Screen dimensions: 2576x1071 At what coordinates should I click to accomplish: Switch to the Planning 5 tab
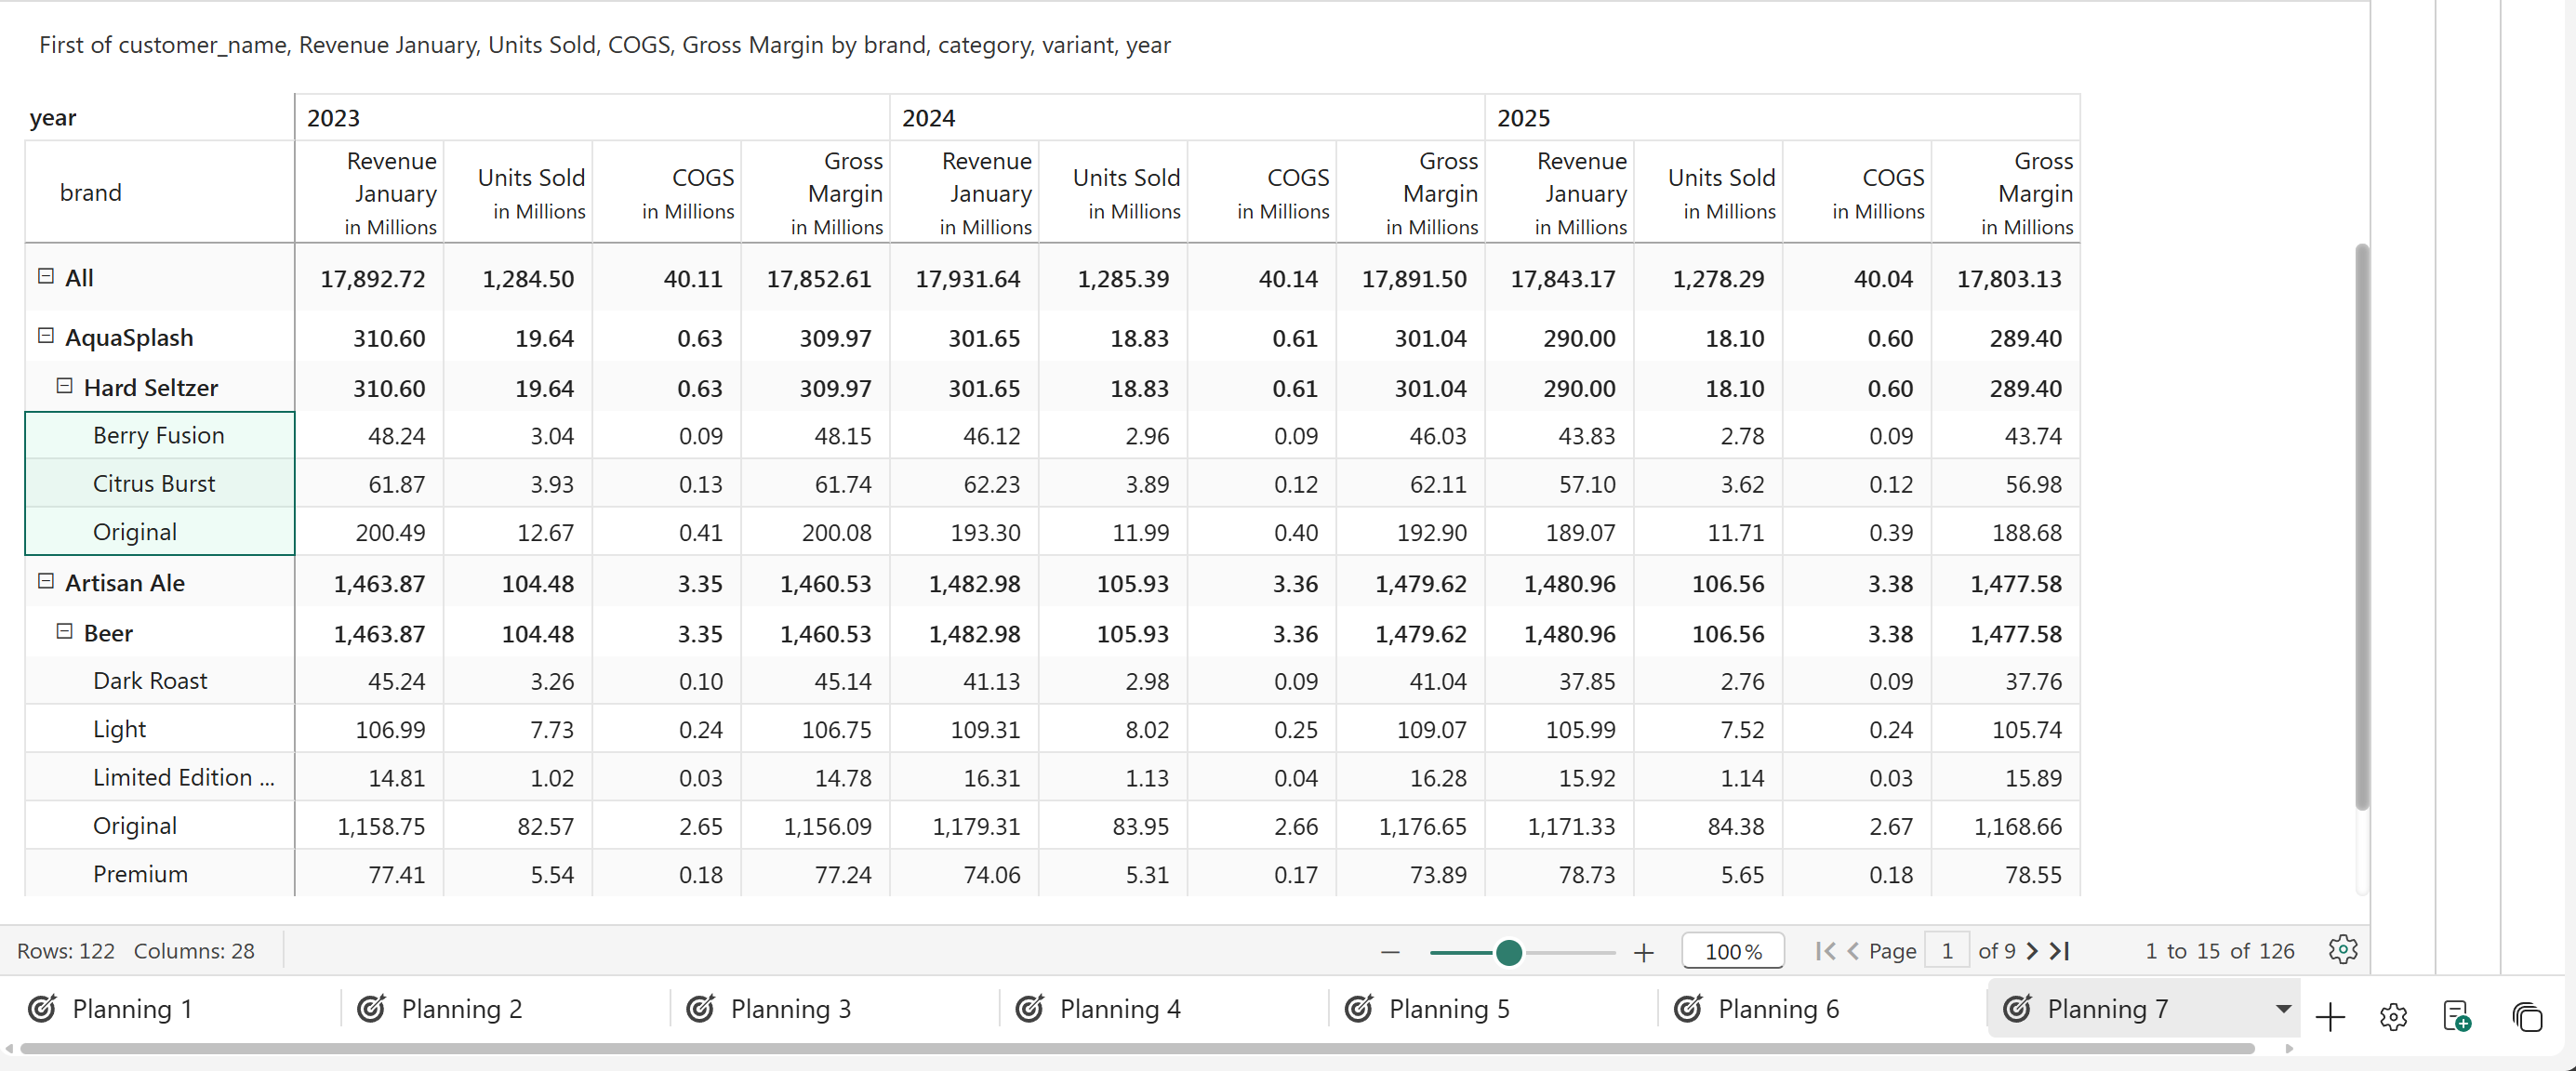(1448, 1009)
